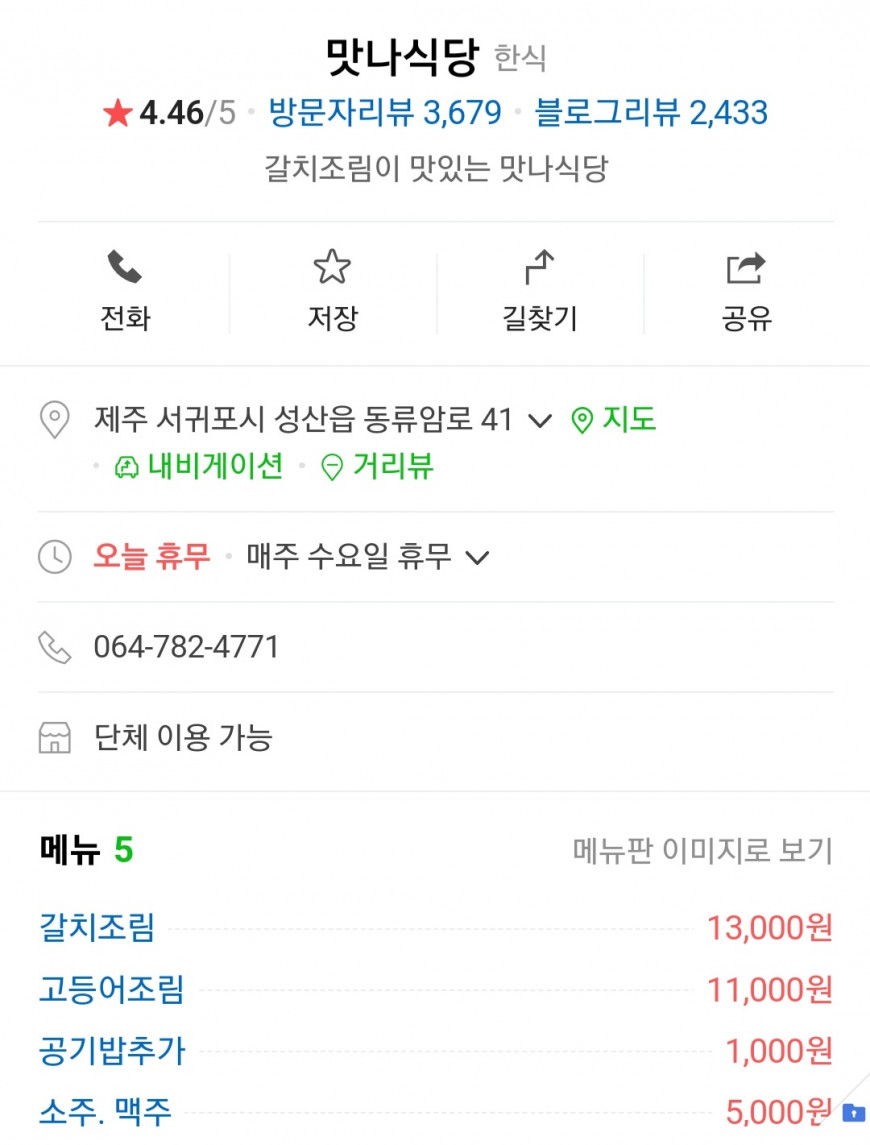Screen dimensions: 870x1145
Task: Expand the address details chevron
Action: [x=539, y=421]
